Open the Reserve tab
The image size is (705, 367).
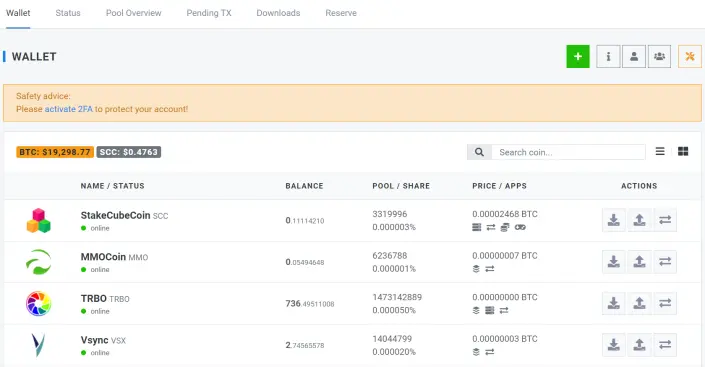[x=341, y=13]
